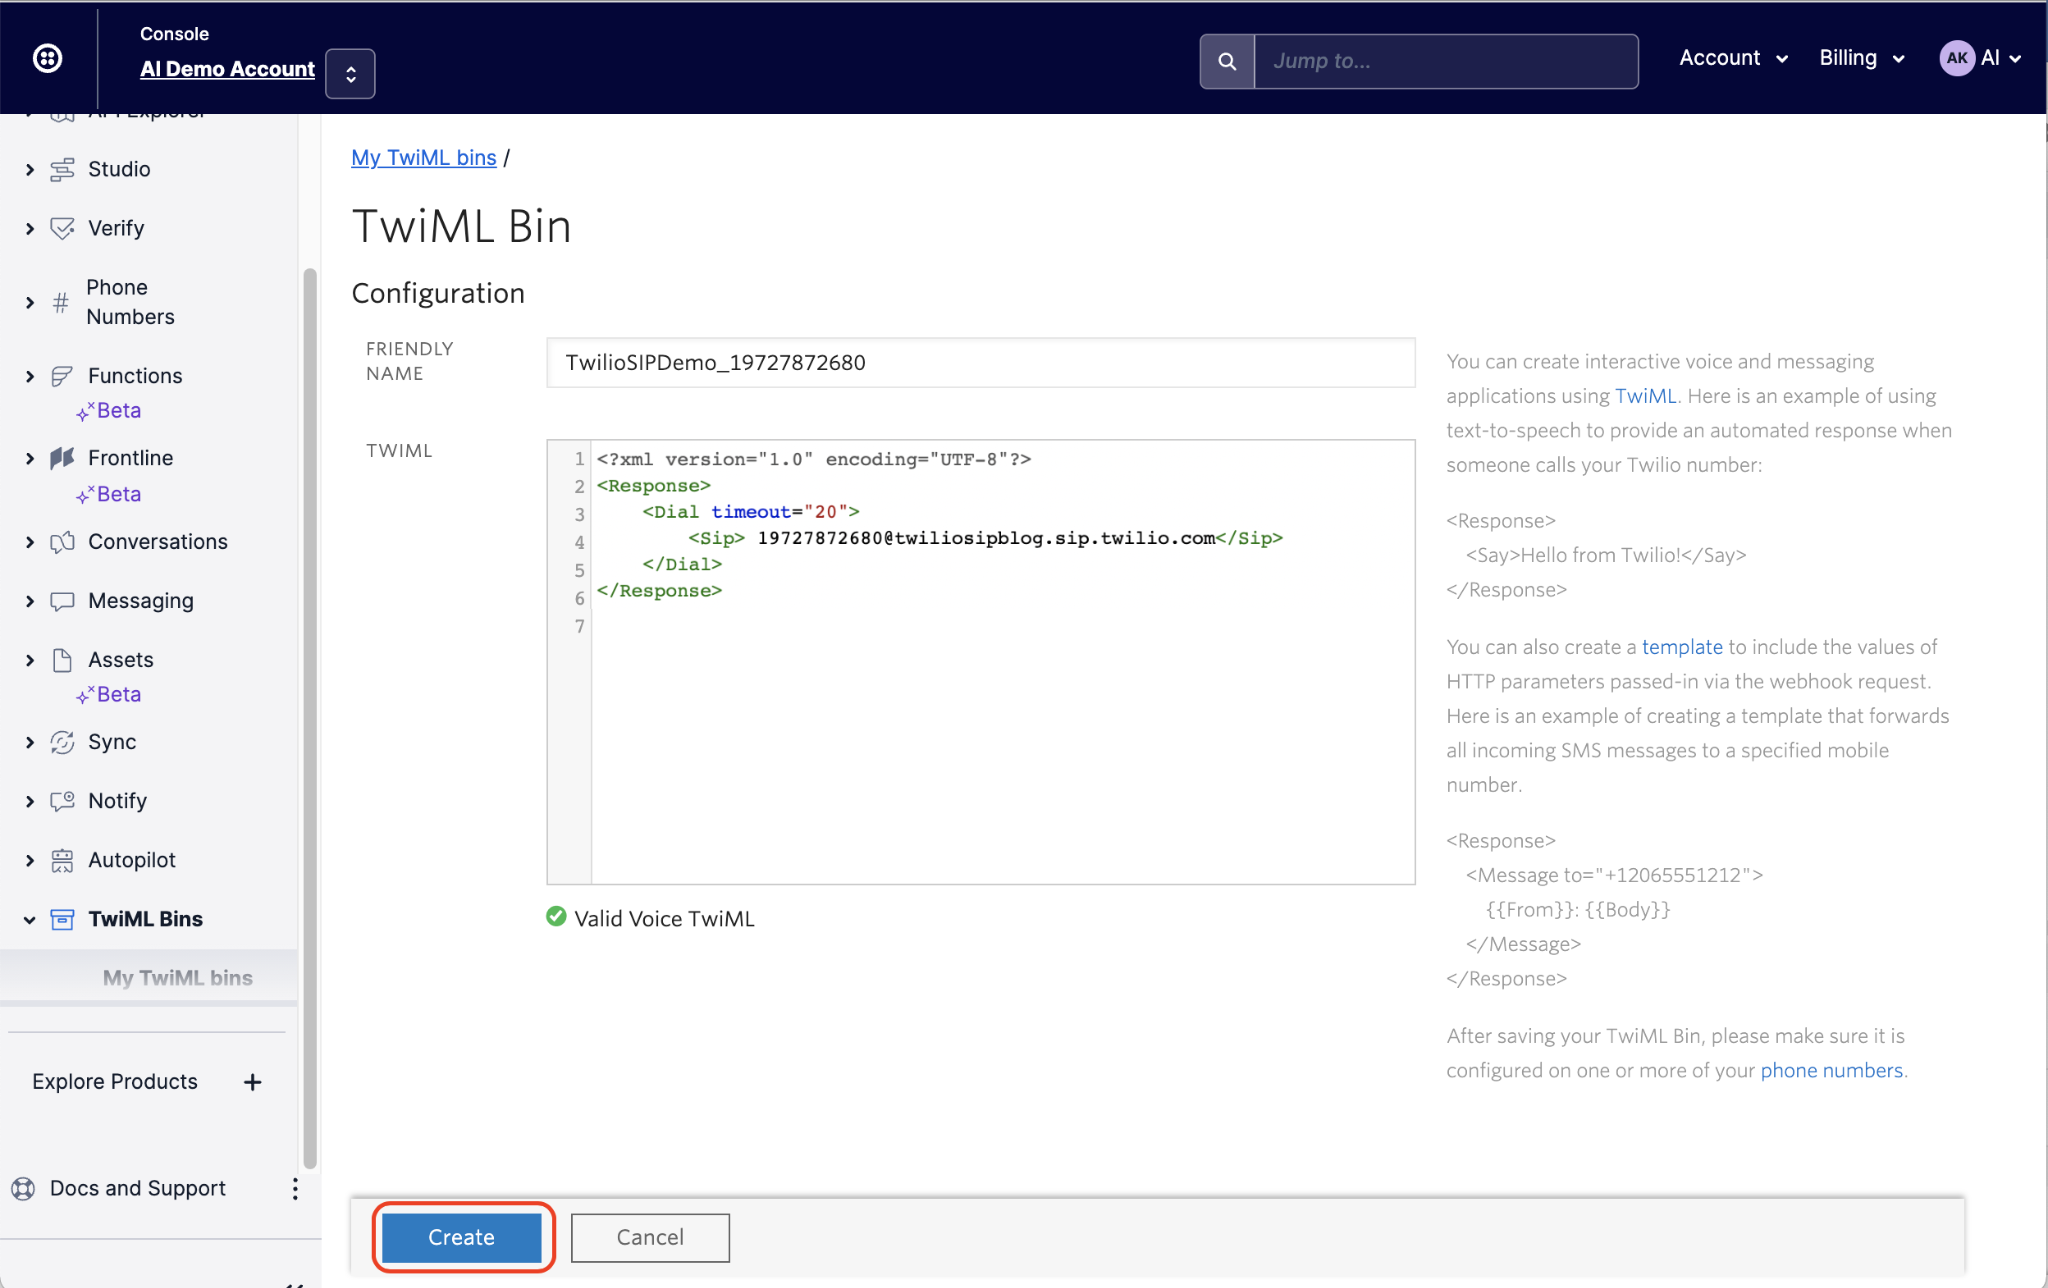The image size is (2048, 1288).
Task: Open Functions in the sidebar
Action: (135, 376)
